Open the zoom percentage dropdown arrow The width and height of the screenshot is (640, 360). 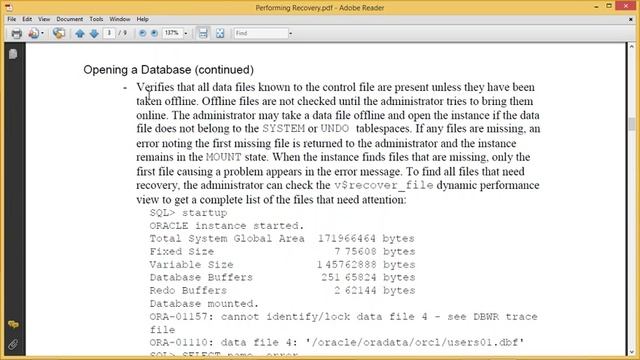(186, 33)
